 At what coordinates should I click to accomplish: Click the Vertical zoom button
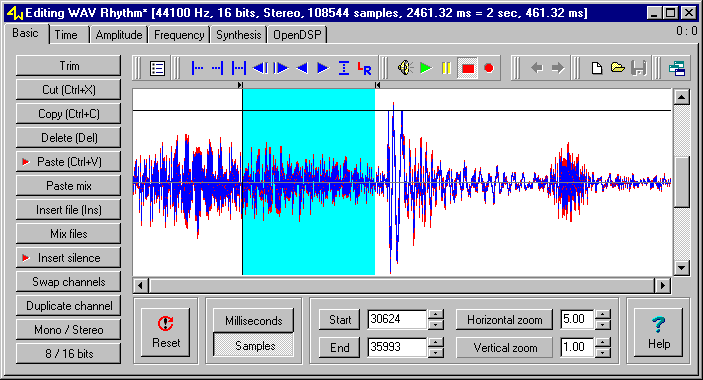(504, 348)
